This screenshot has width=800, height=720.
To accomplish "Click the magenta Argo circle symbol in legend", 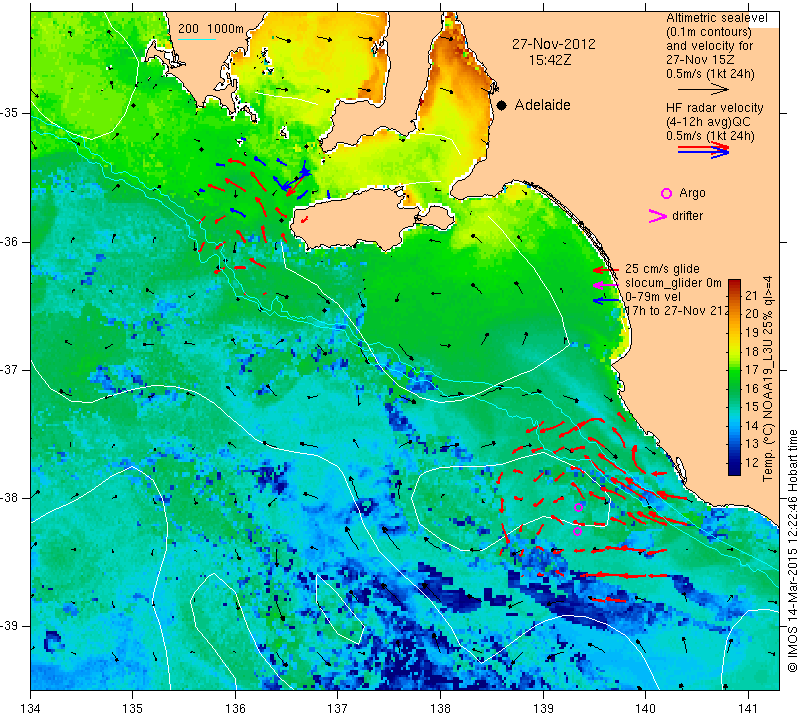I will (x=666, y=193).
